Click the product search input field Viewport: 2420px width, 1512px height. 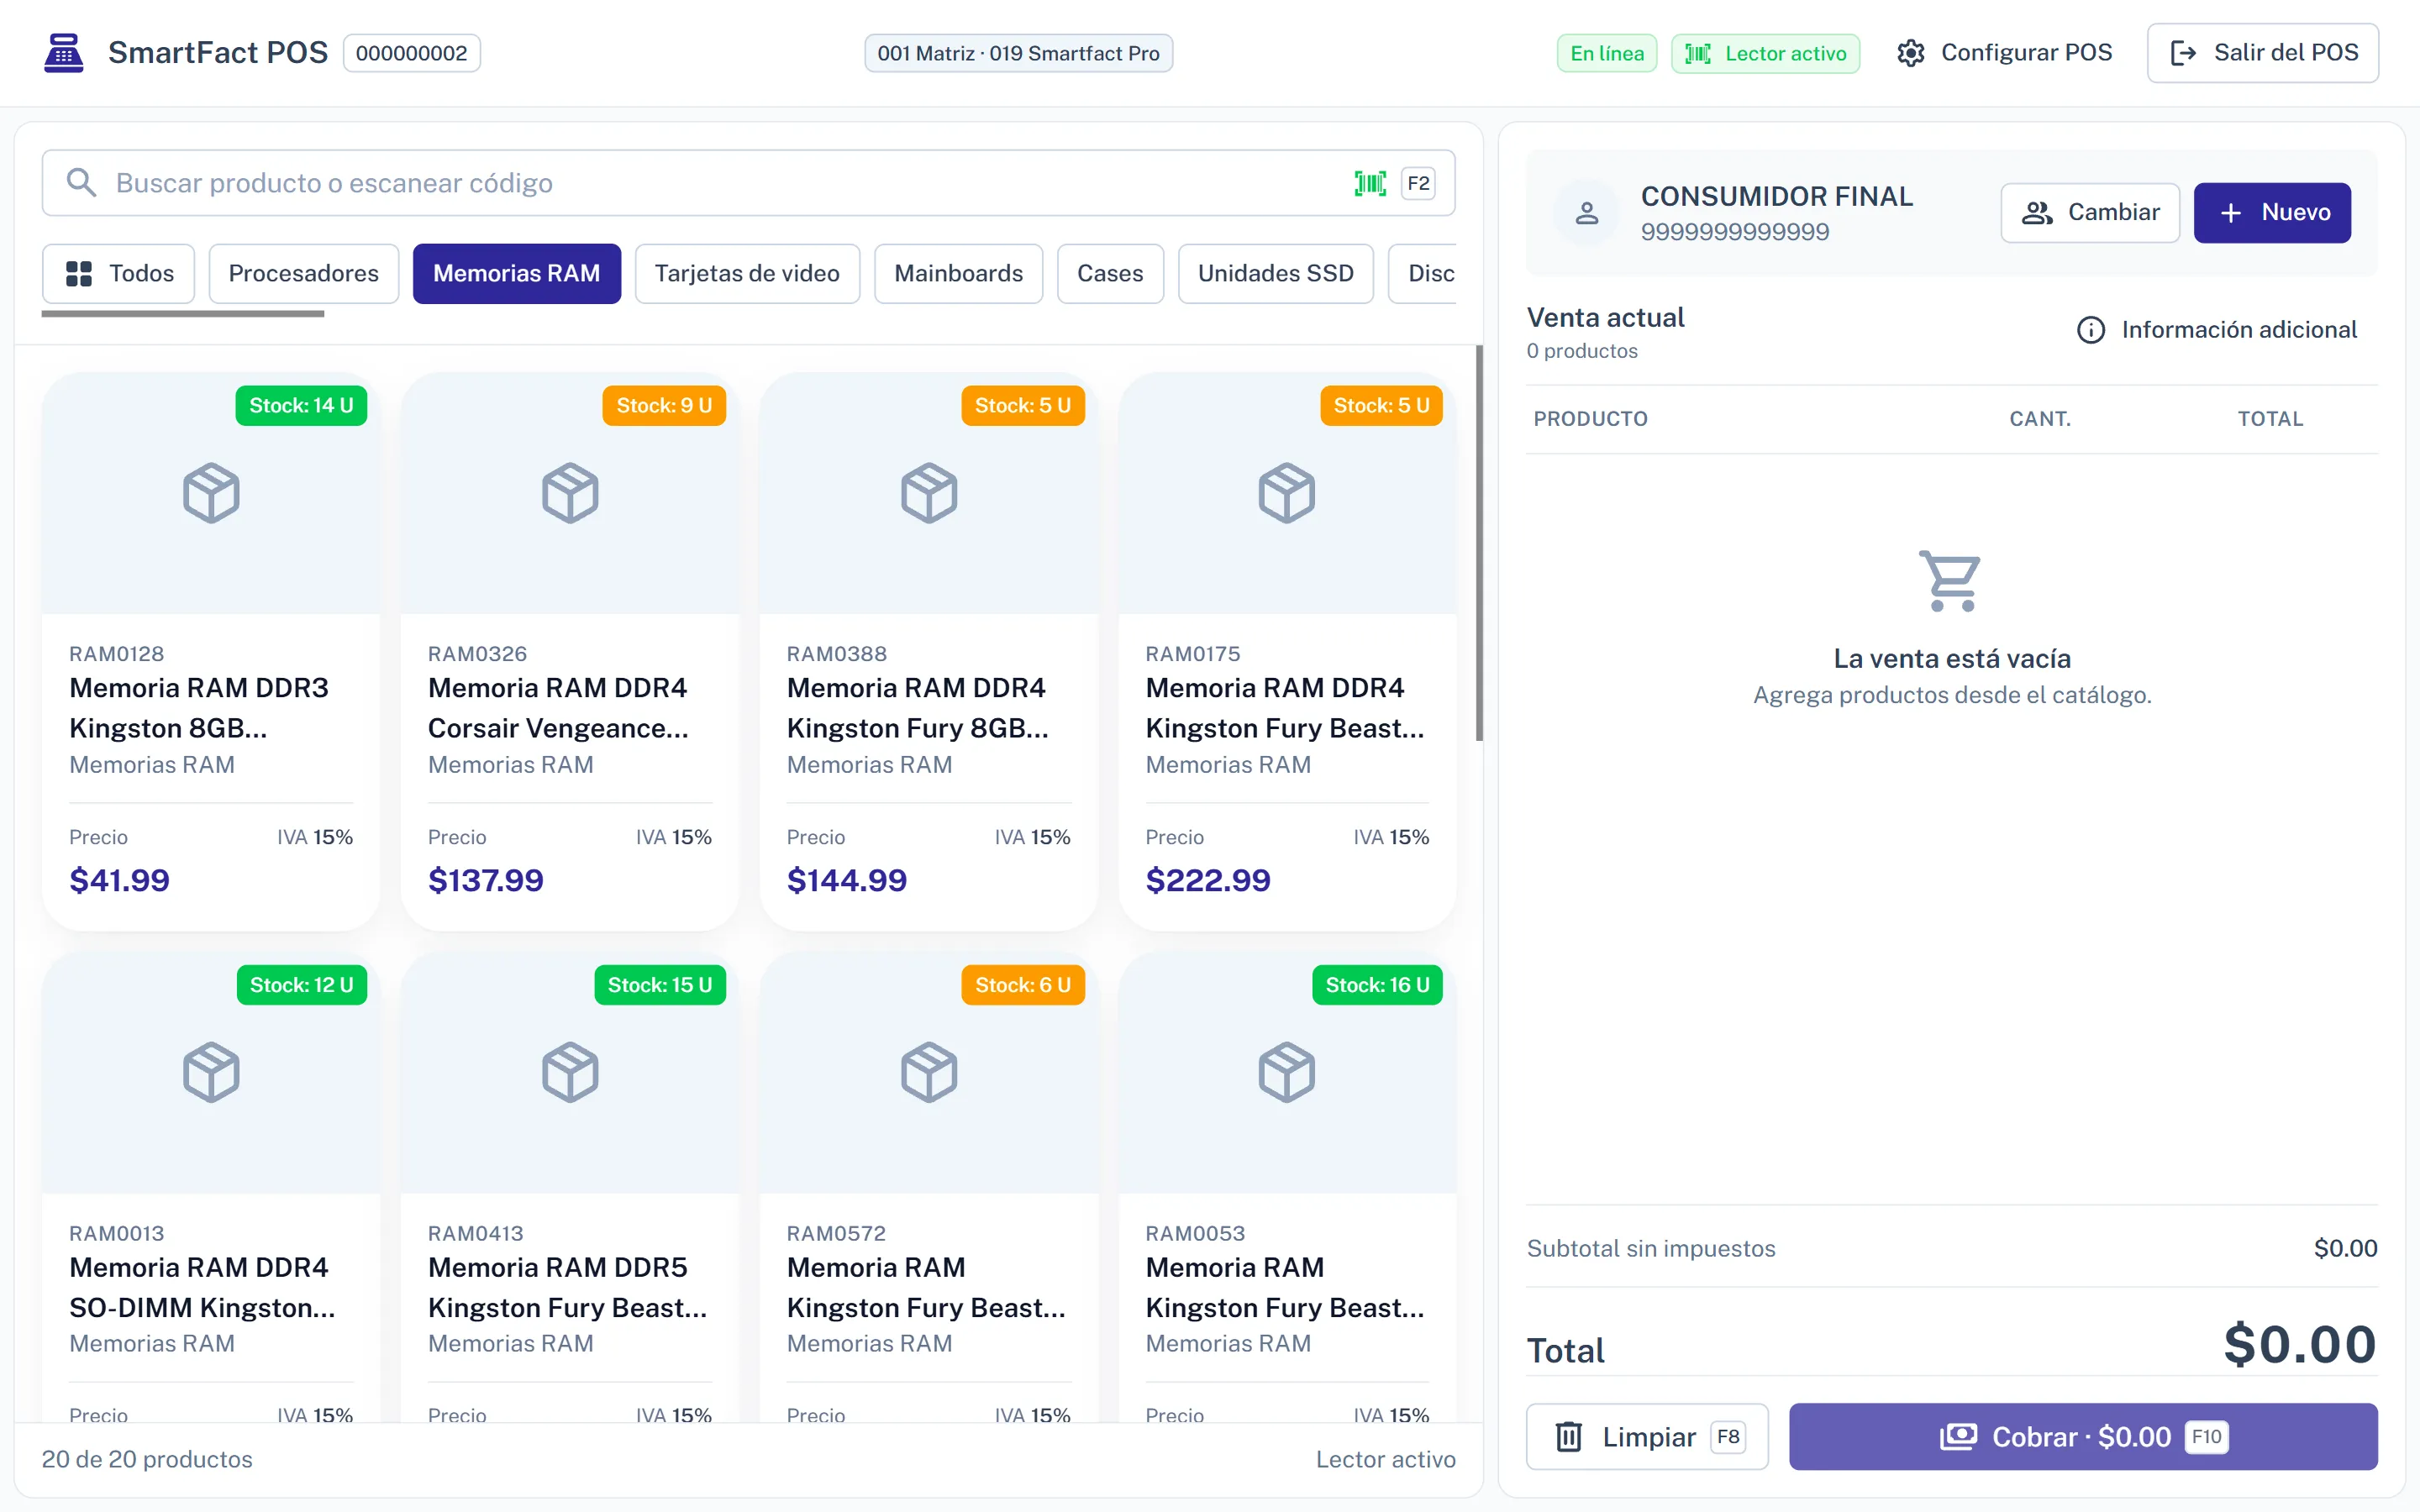[x=748, y=183]
